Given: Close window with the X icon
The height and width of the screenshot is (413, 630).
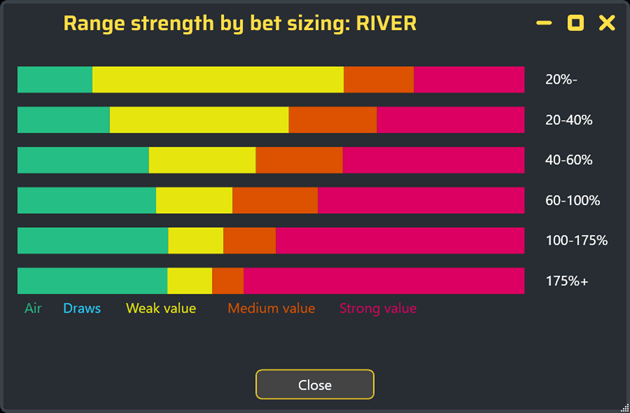Looking at the screenshot, I should pyautogui.click(x=607, y=23).
